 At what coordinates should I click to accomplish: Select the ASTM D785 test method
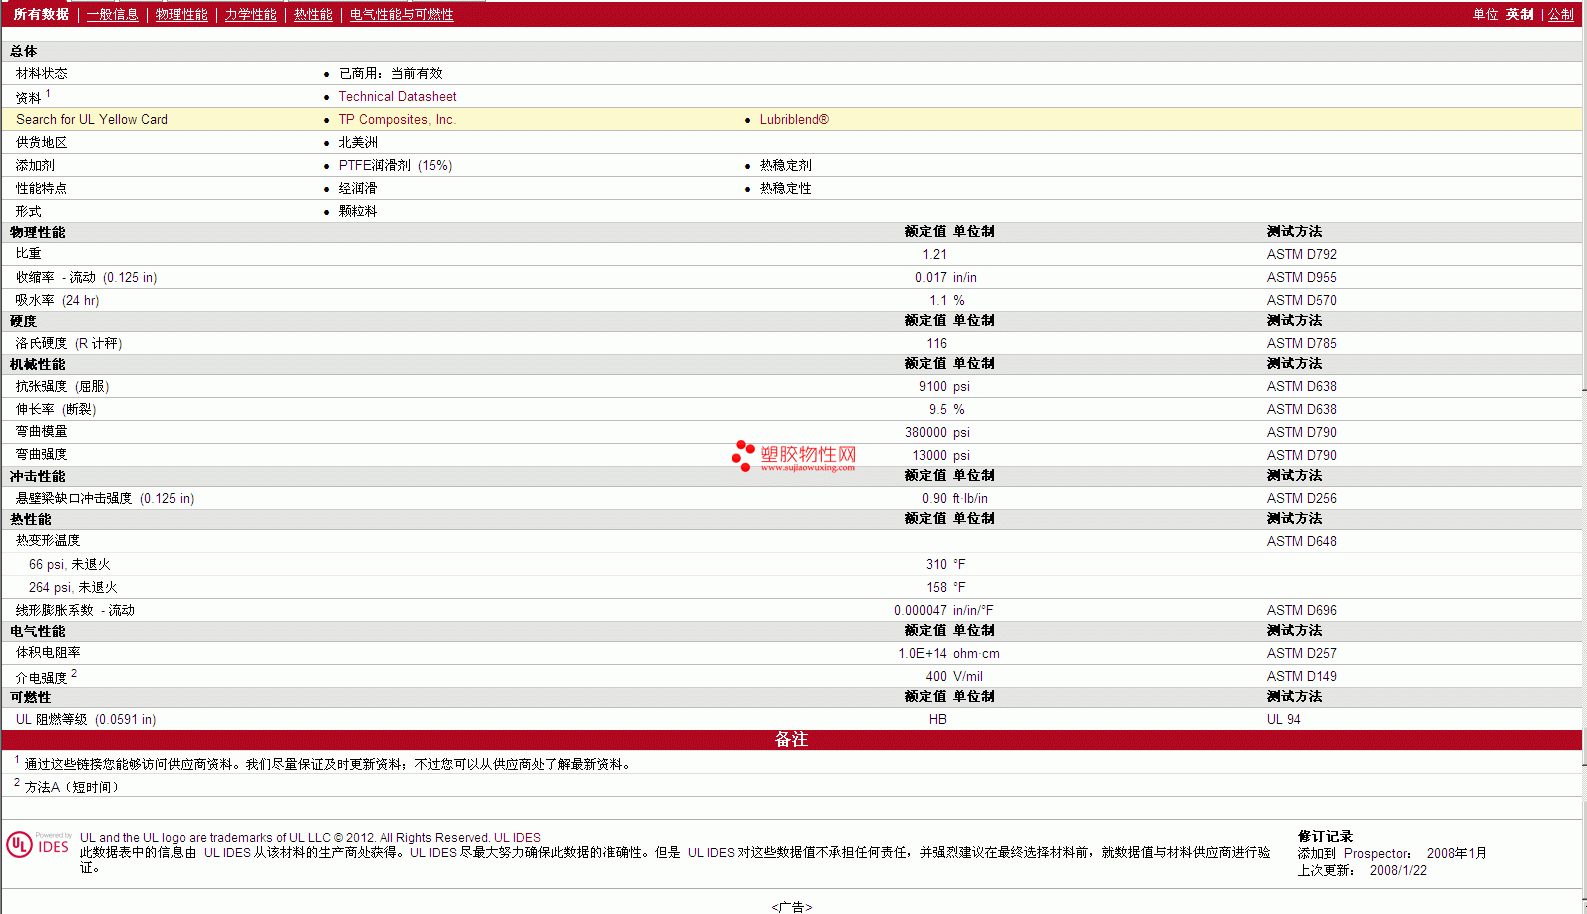[x=1301, y=343]
